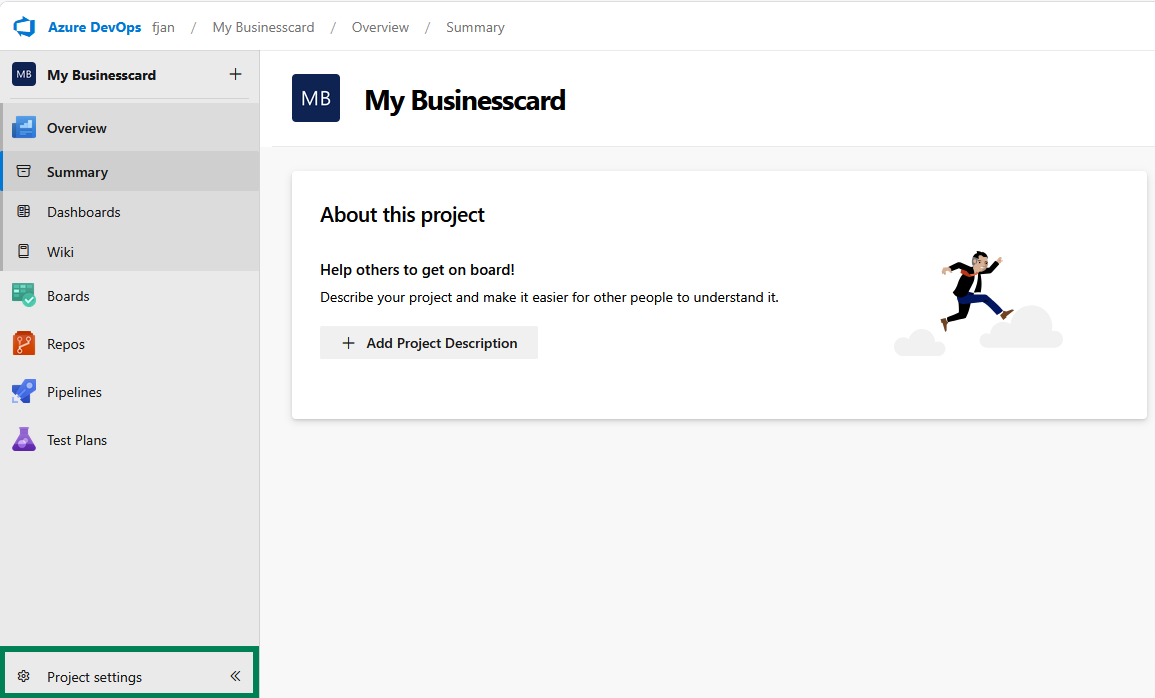The height and width of the screenshot is (698, 1155).
Task: Create a new project with the plus button
Action: coord(236,74)
